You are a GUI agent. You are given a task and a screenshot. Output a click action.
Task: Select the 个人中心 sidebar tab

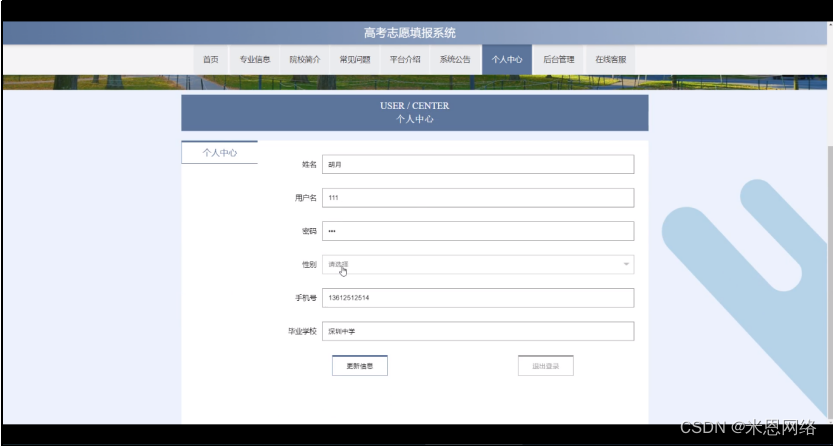click(219, 152)
